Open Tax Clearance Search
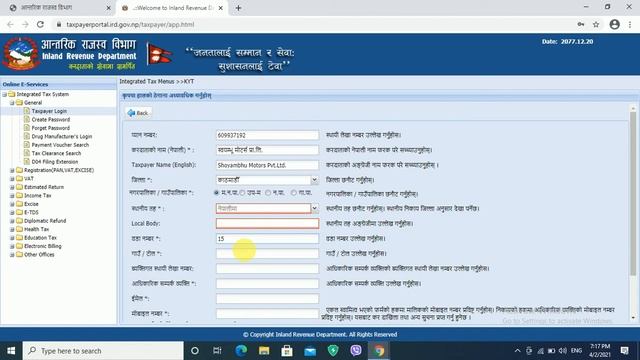 [x=56, y=153]
